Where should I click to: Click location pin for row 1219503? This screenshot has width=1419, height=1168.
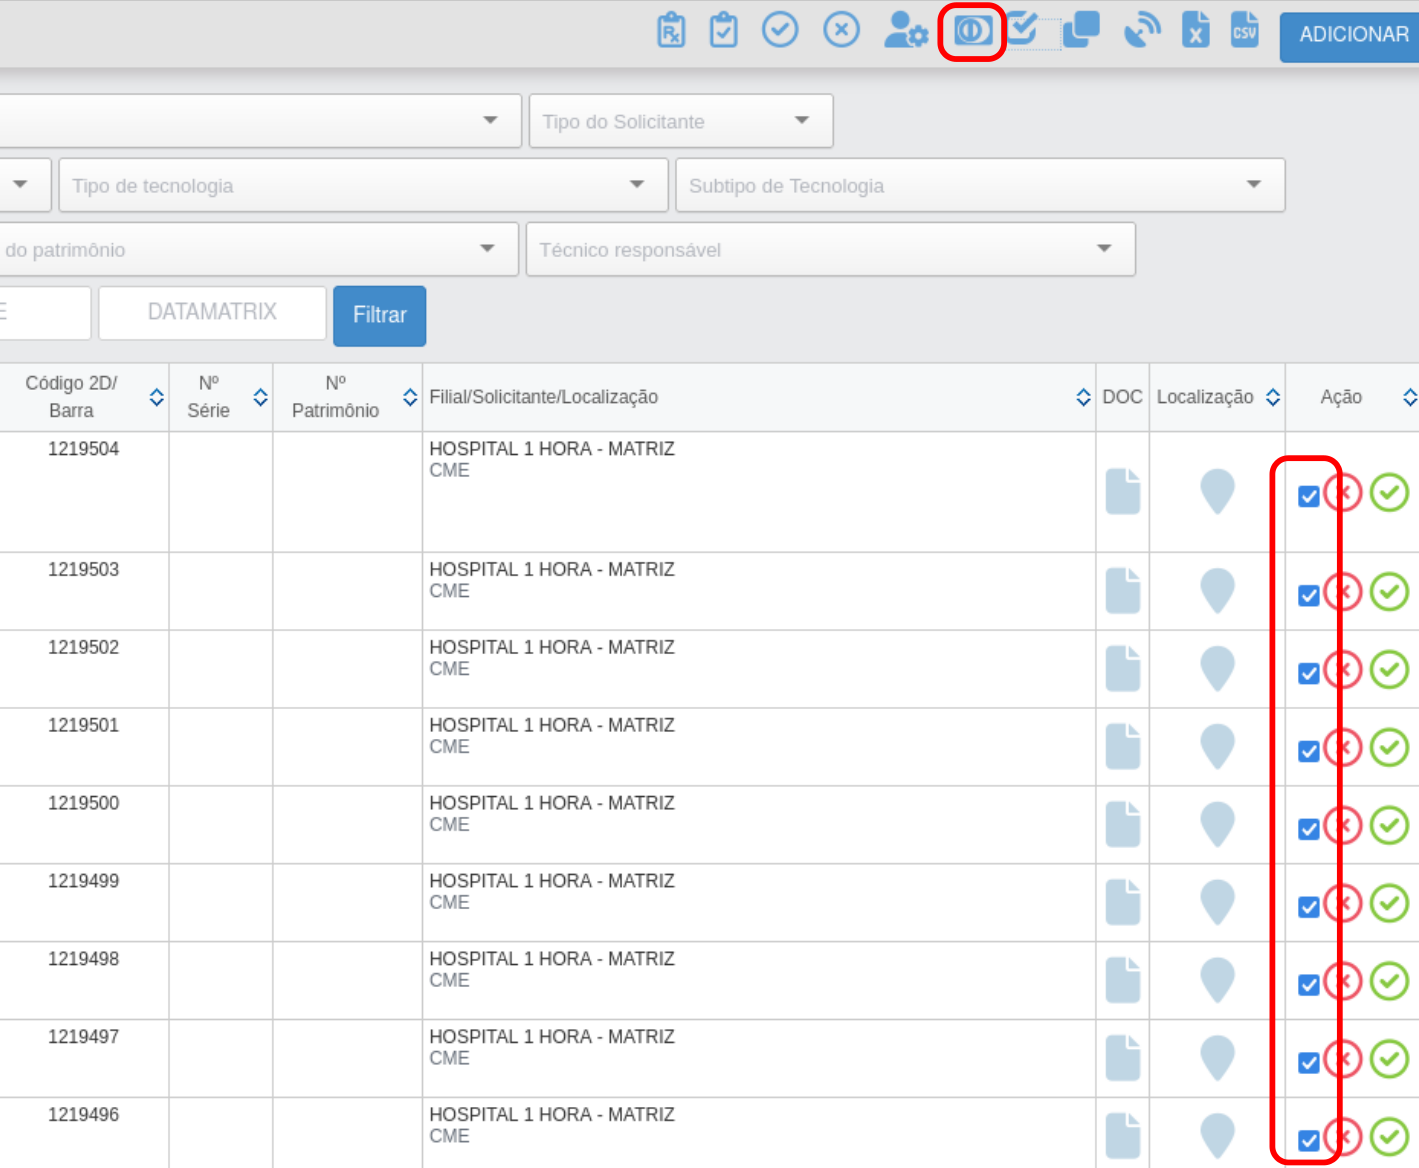(1217, 590)
